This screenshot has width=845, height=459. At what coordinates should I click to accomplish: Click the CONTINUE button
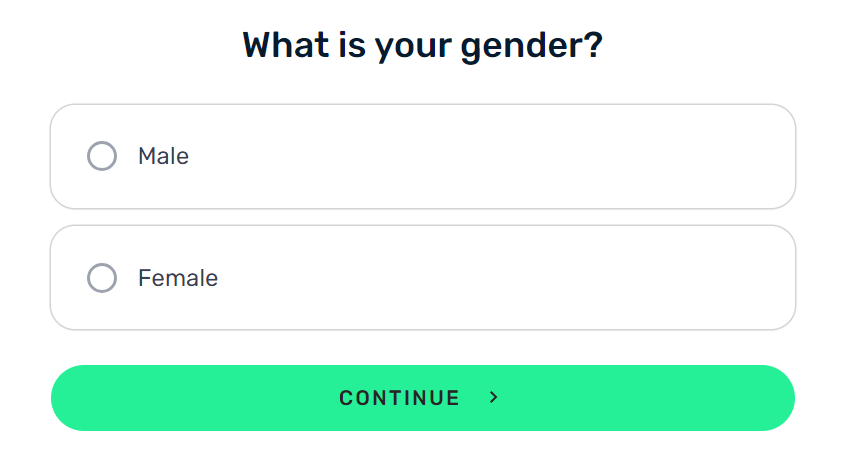(422, 398)
